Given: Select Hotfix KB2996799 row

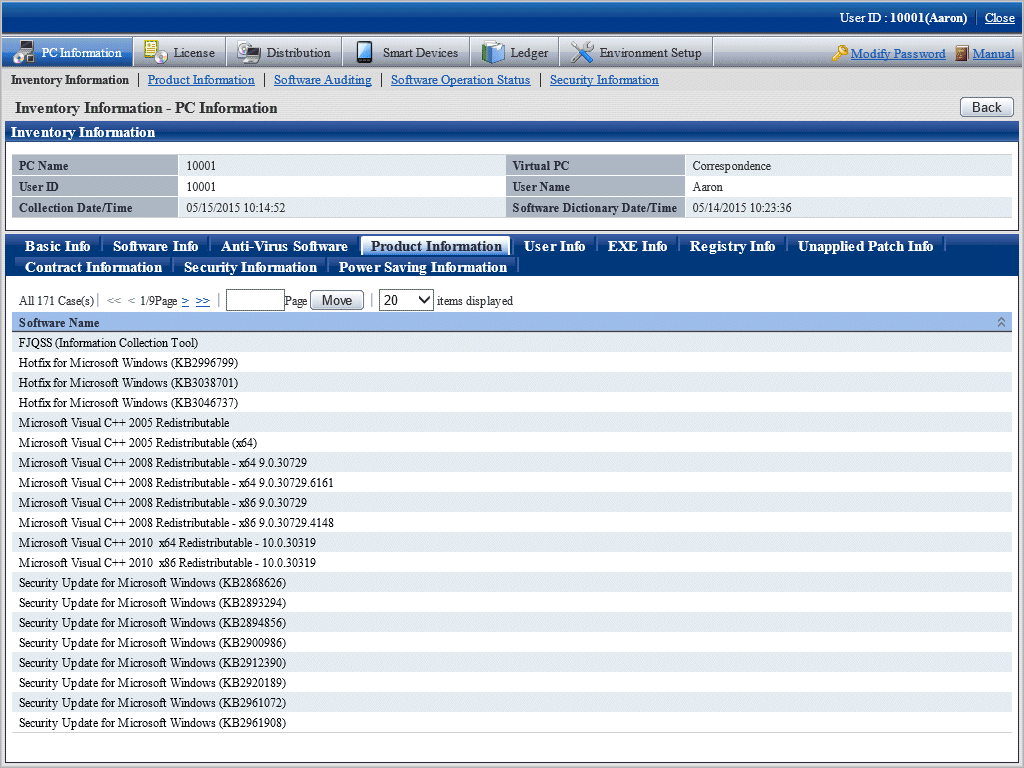Looking at the screenshot, I should pyautogui.click(x=512, y=362).
